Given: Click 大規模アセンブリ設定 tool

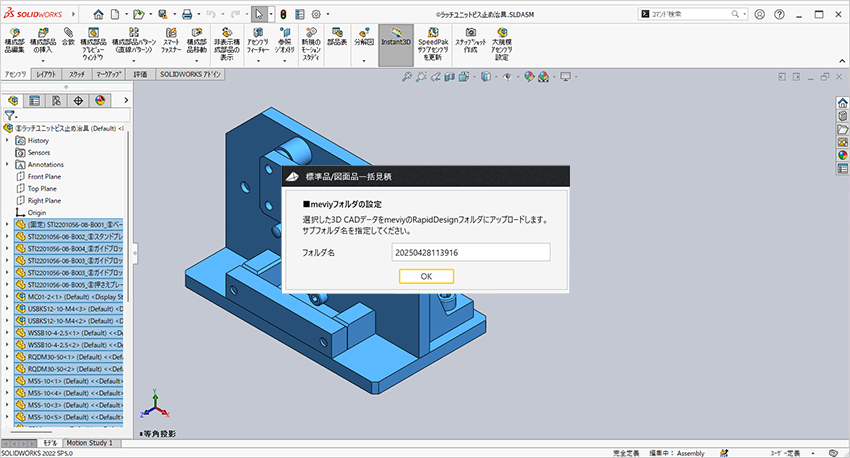Looking at the screenshot, I should 502,44.
